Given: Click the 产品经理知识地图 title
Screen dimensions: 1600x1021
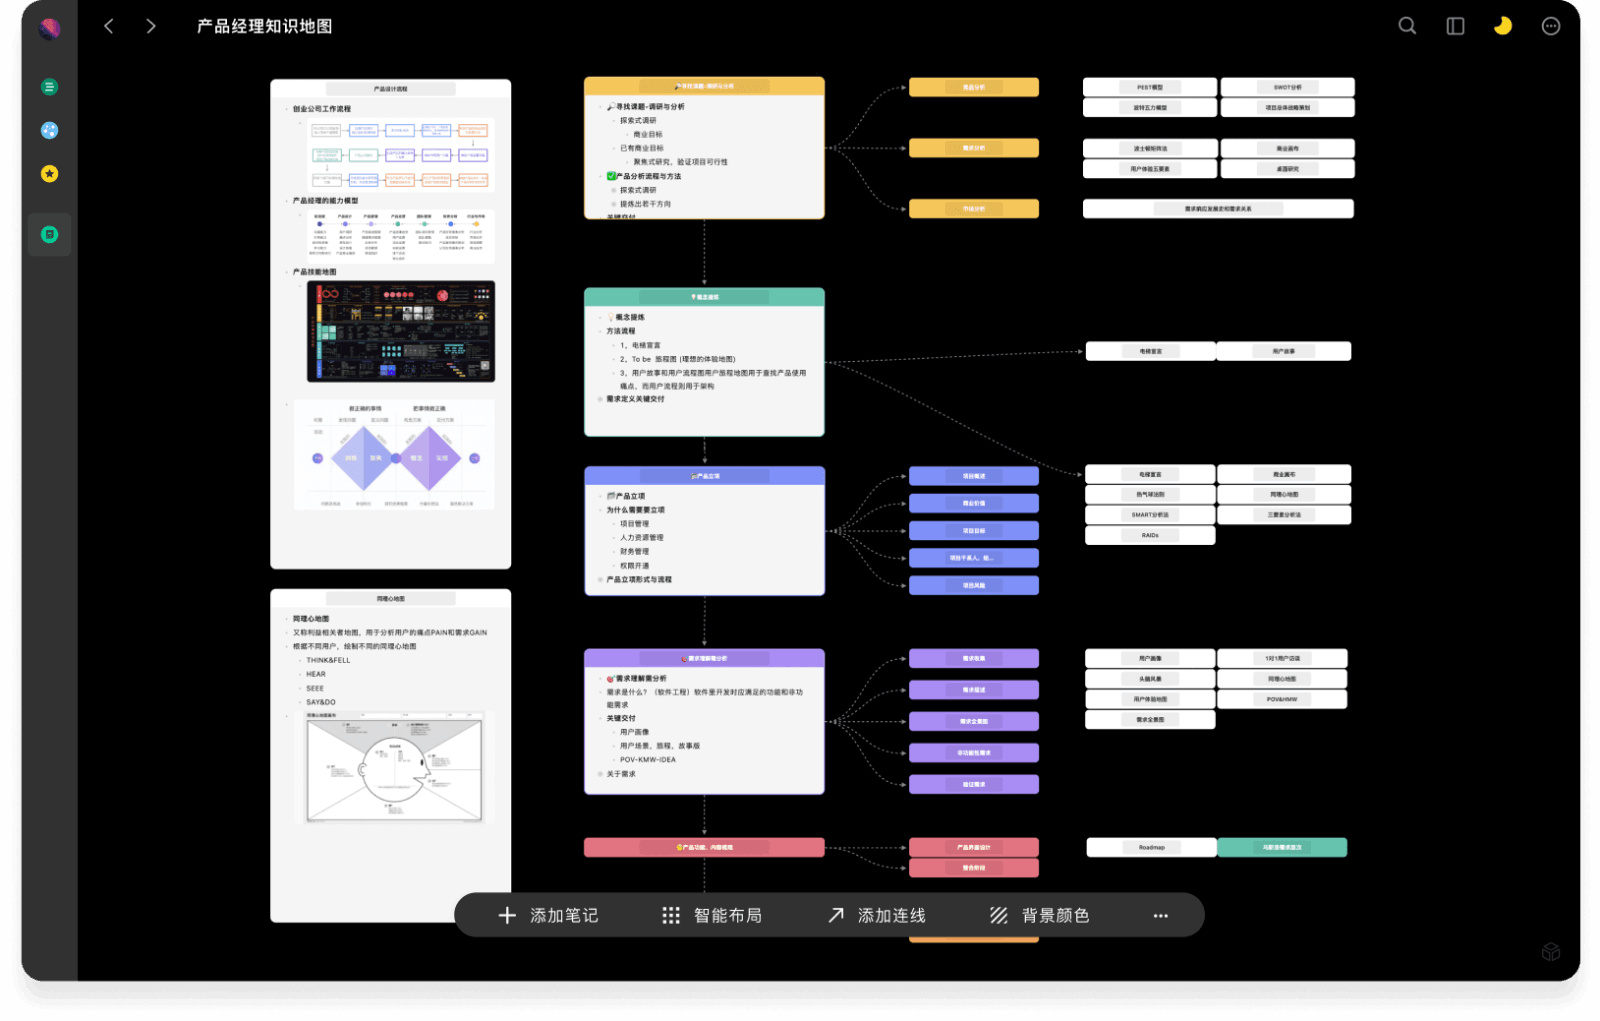Looking at the screenshot, I should click(264, 26).
